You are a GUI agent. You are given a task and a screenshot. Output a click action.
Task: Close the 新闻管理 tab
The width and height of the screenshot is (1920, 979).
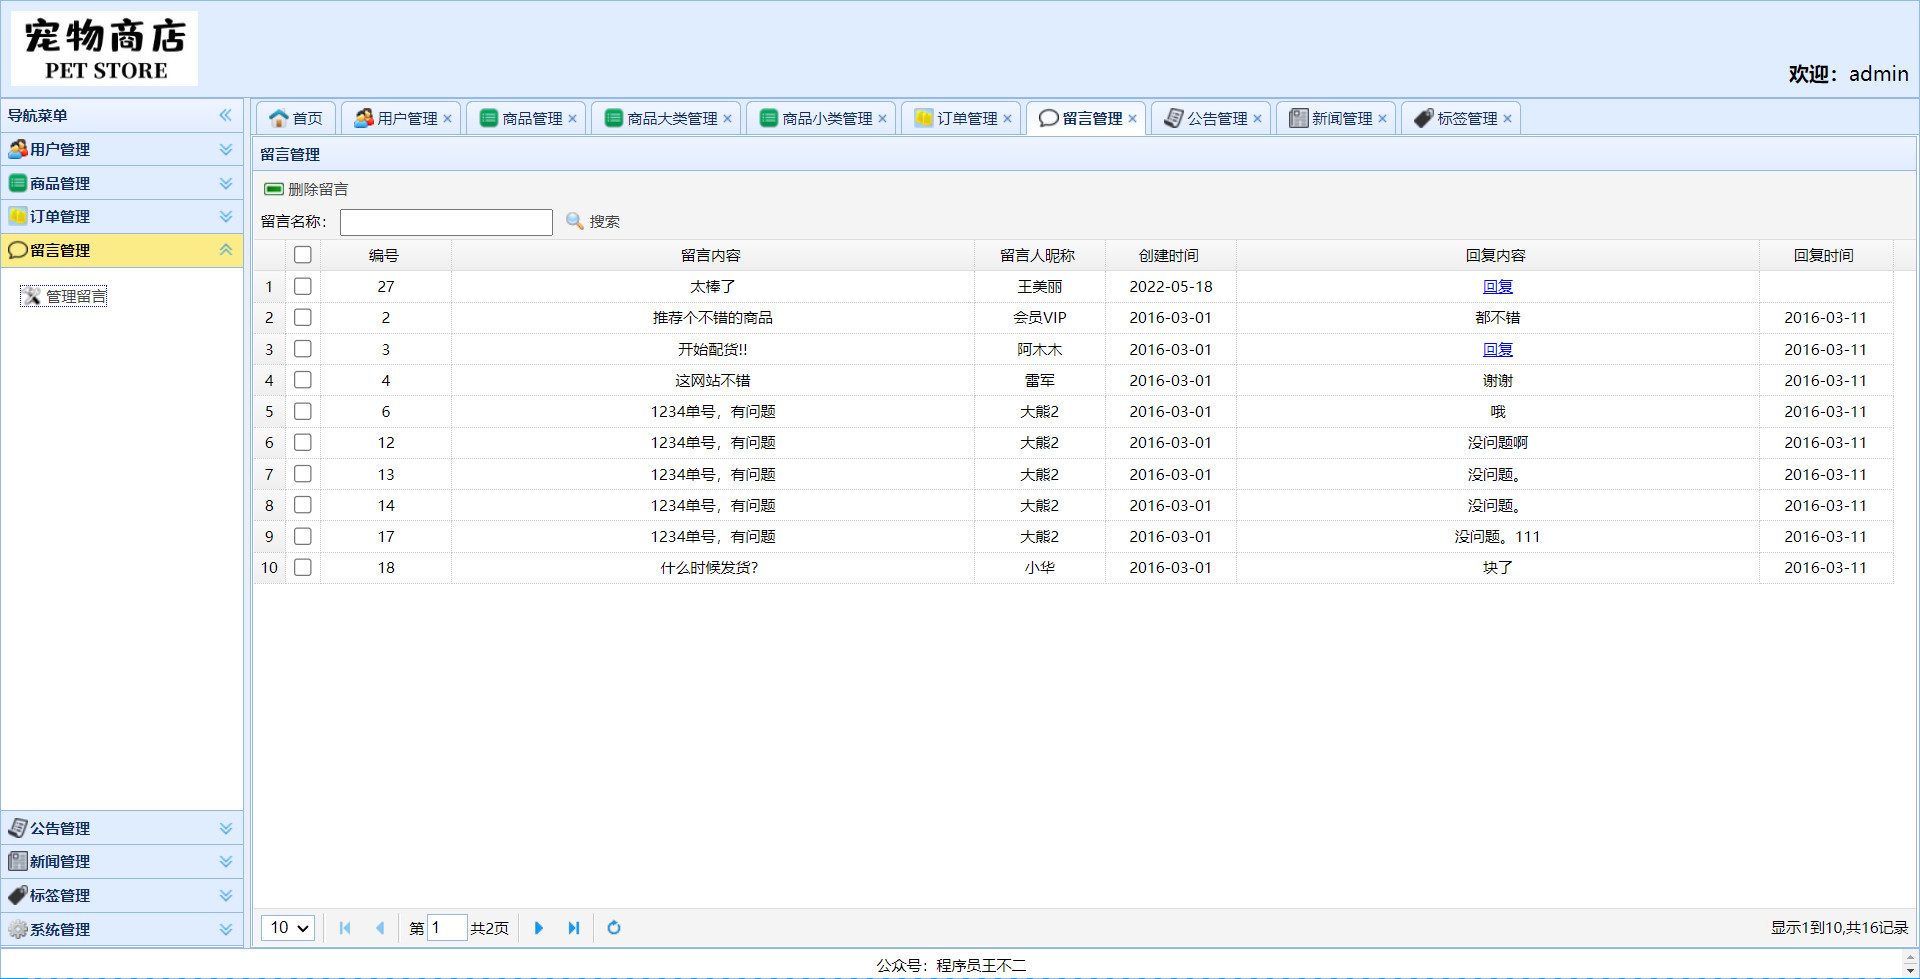coord(1382,119)
